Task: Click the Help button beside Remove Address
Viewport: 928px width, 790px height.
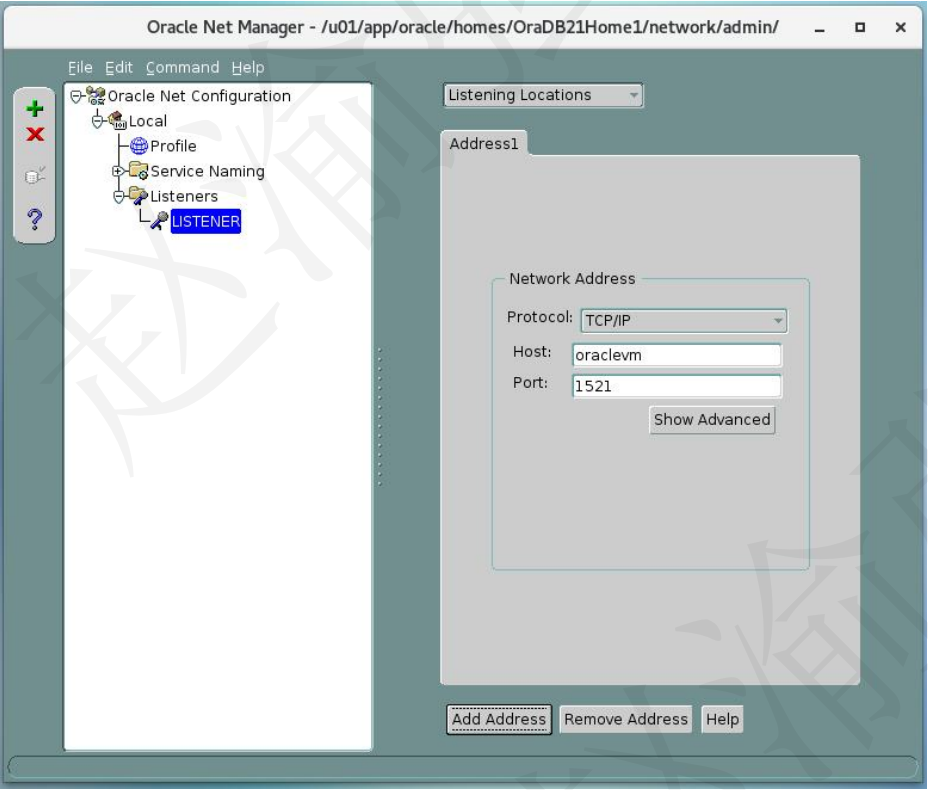Action: coord(722,719)
